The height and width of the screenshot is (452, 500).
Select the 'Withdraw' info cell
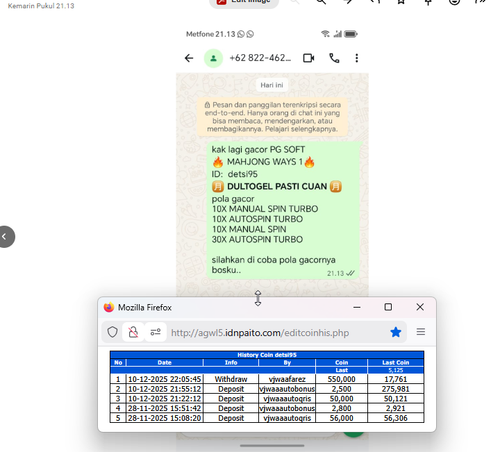tap(231, 379)
